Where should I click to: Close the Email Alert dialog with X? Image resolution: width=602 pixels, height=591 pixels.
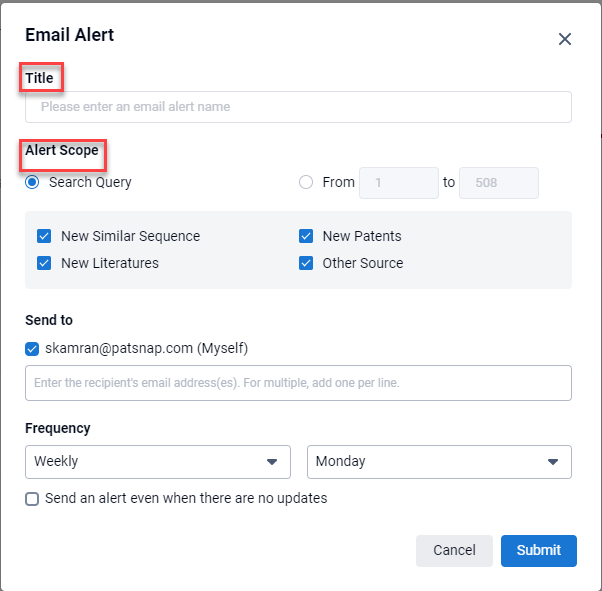(564, 39)
